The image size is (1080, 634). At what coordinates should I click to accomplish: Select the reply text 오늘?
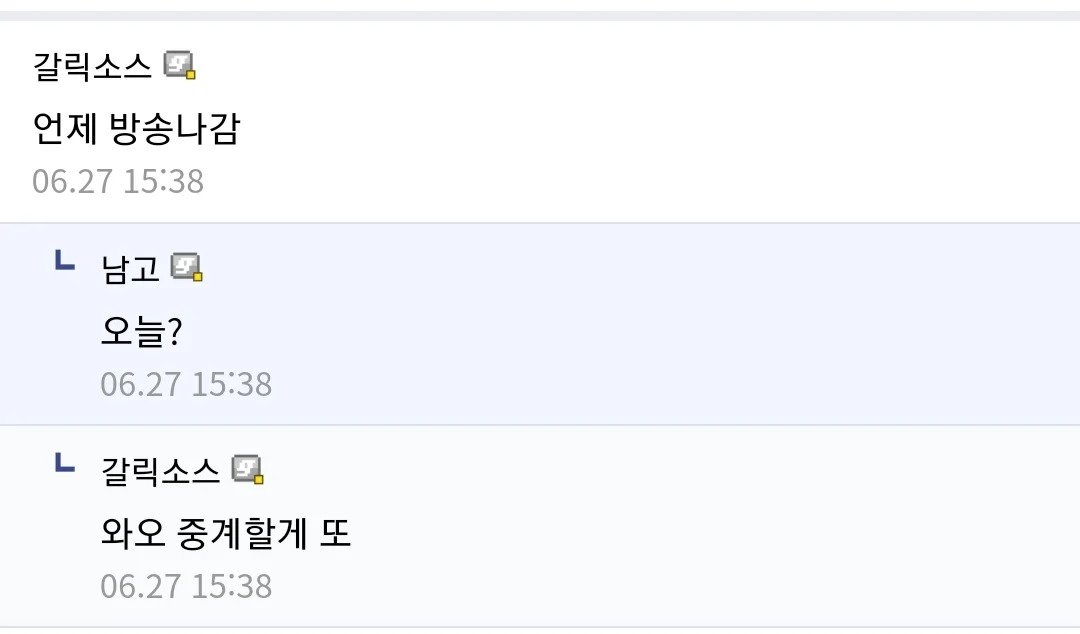point(140,332)
